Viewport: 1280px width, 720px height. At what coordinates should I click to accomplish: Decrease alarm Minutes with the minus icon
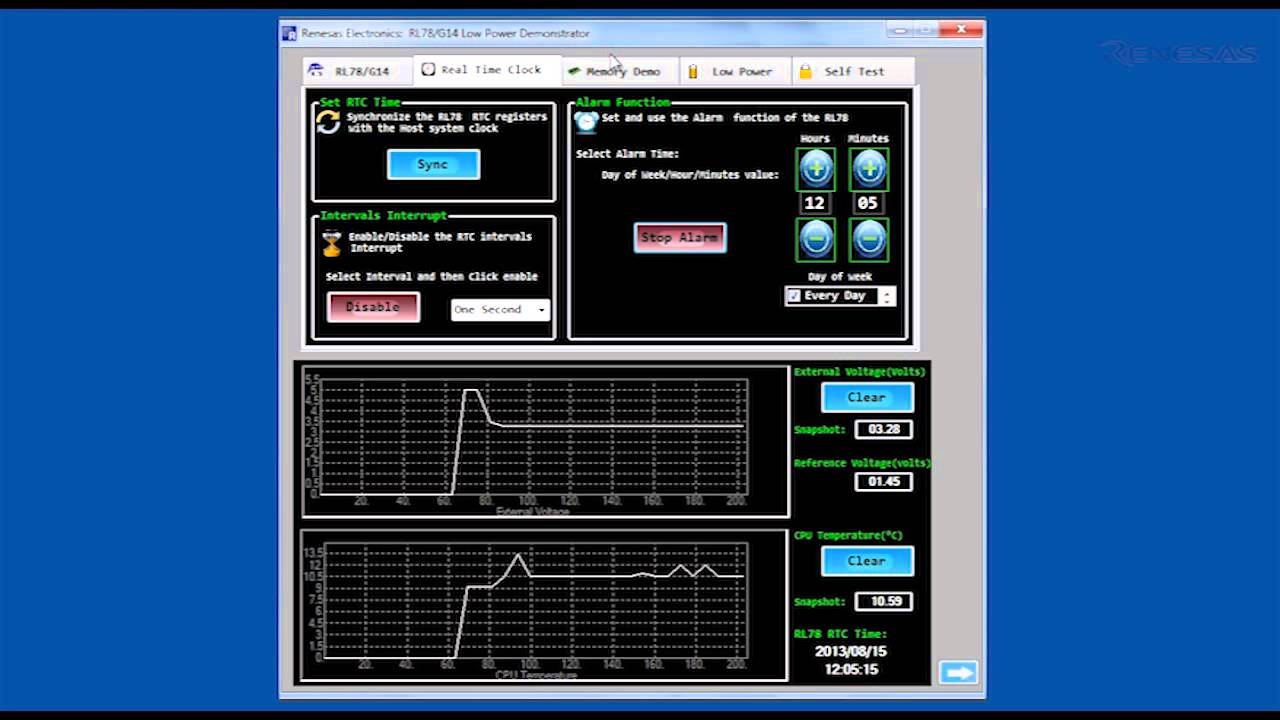[869, 240]
